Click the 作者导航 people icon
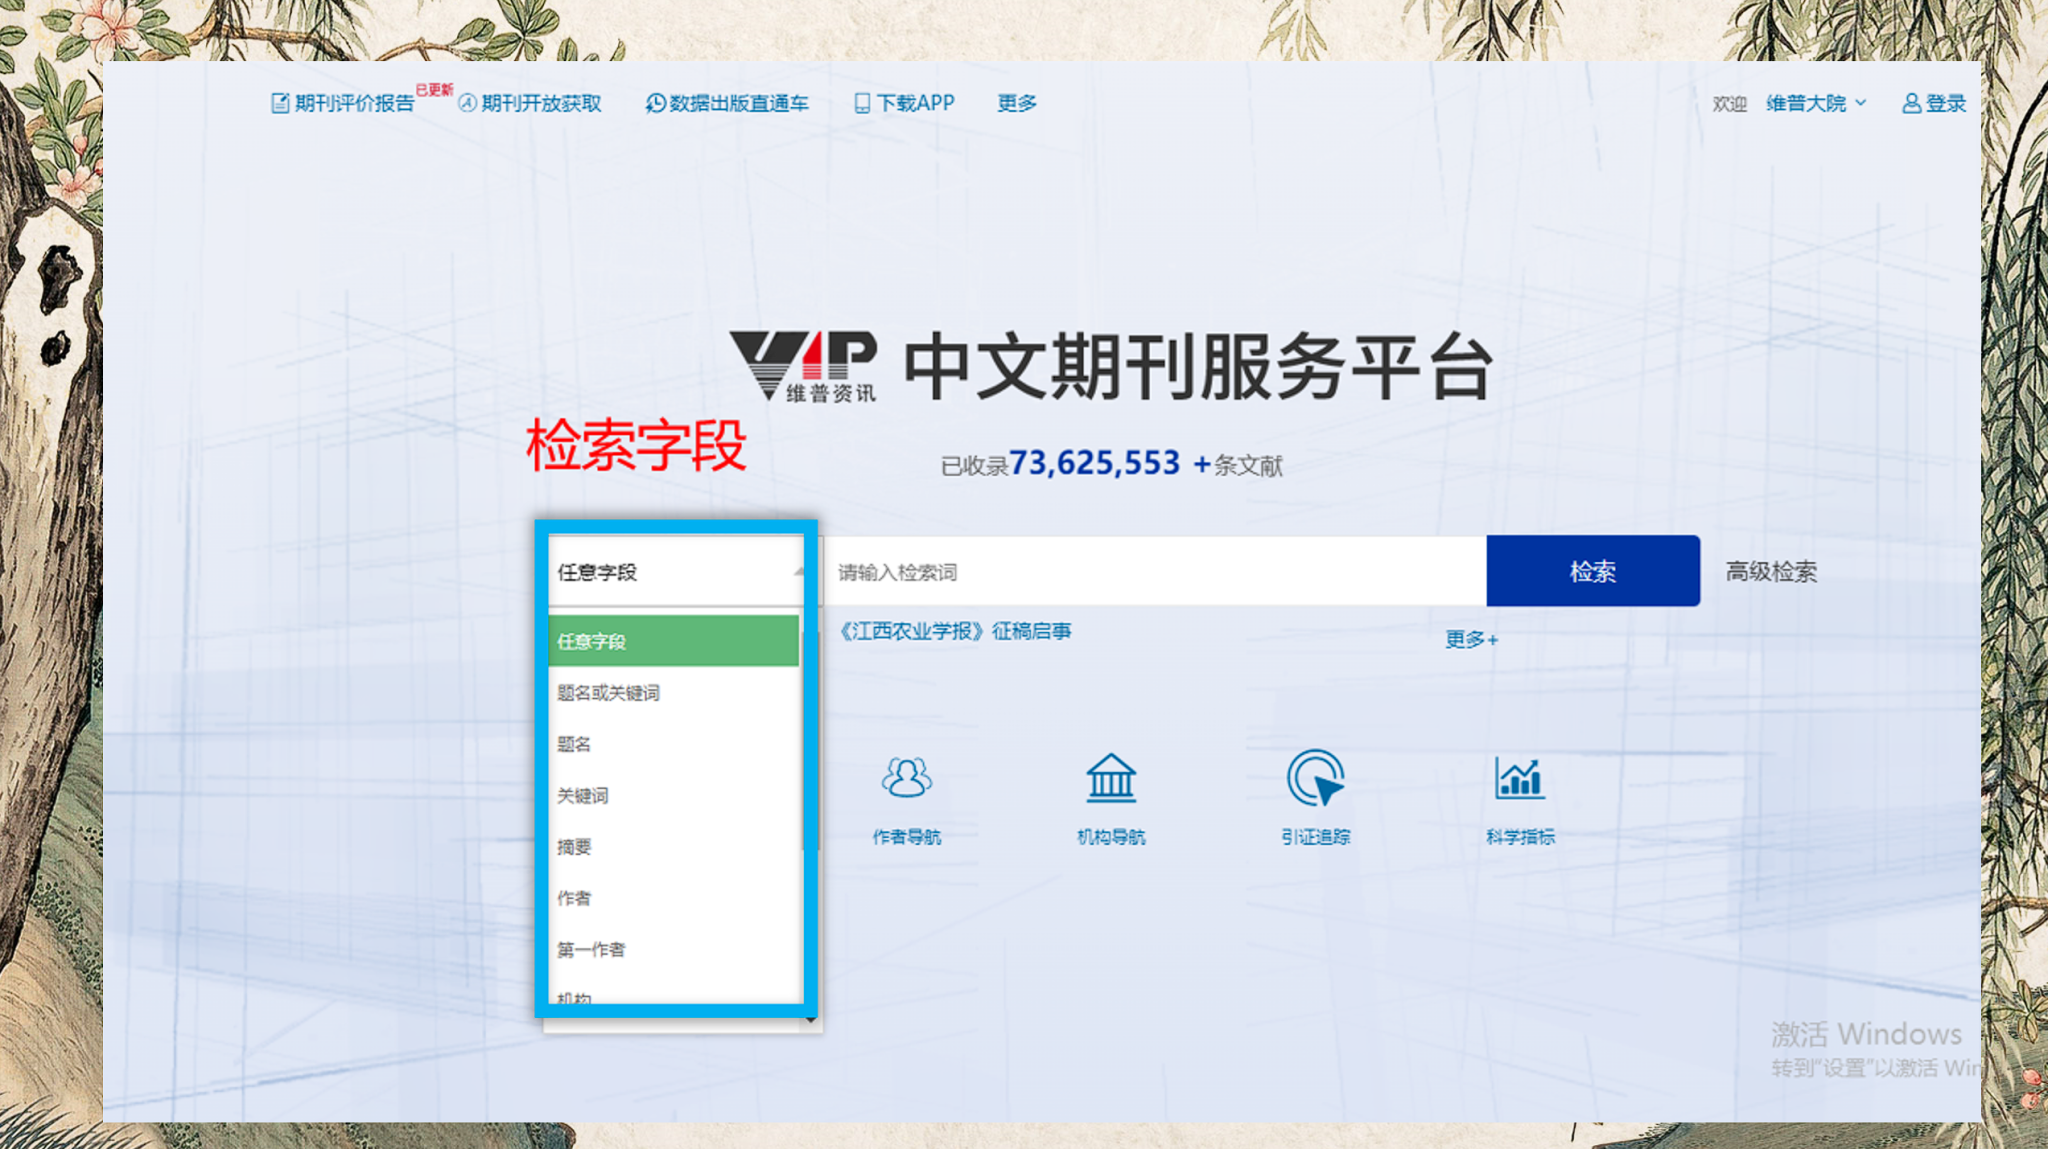The height and width of the screenshot is (1149, 2048). (x=906, y=777)
